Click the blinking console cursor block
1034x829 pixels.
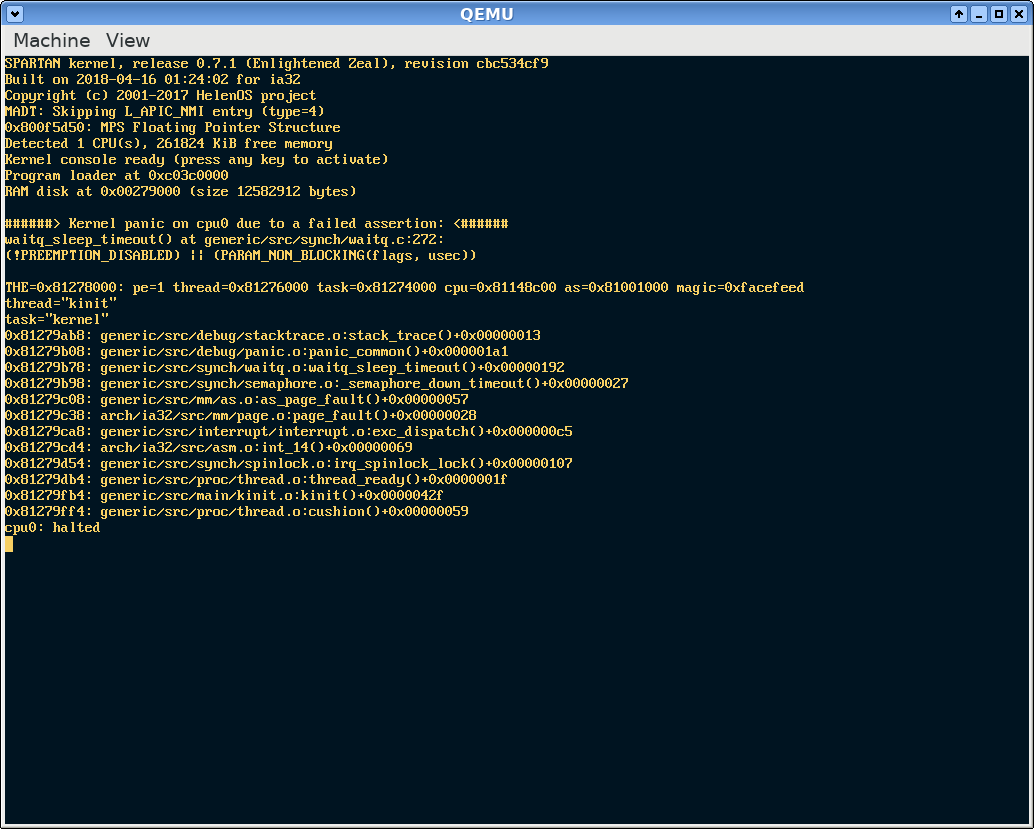tap(9, 543)
